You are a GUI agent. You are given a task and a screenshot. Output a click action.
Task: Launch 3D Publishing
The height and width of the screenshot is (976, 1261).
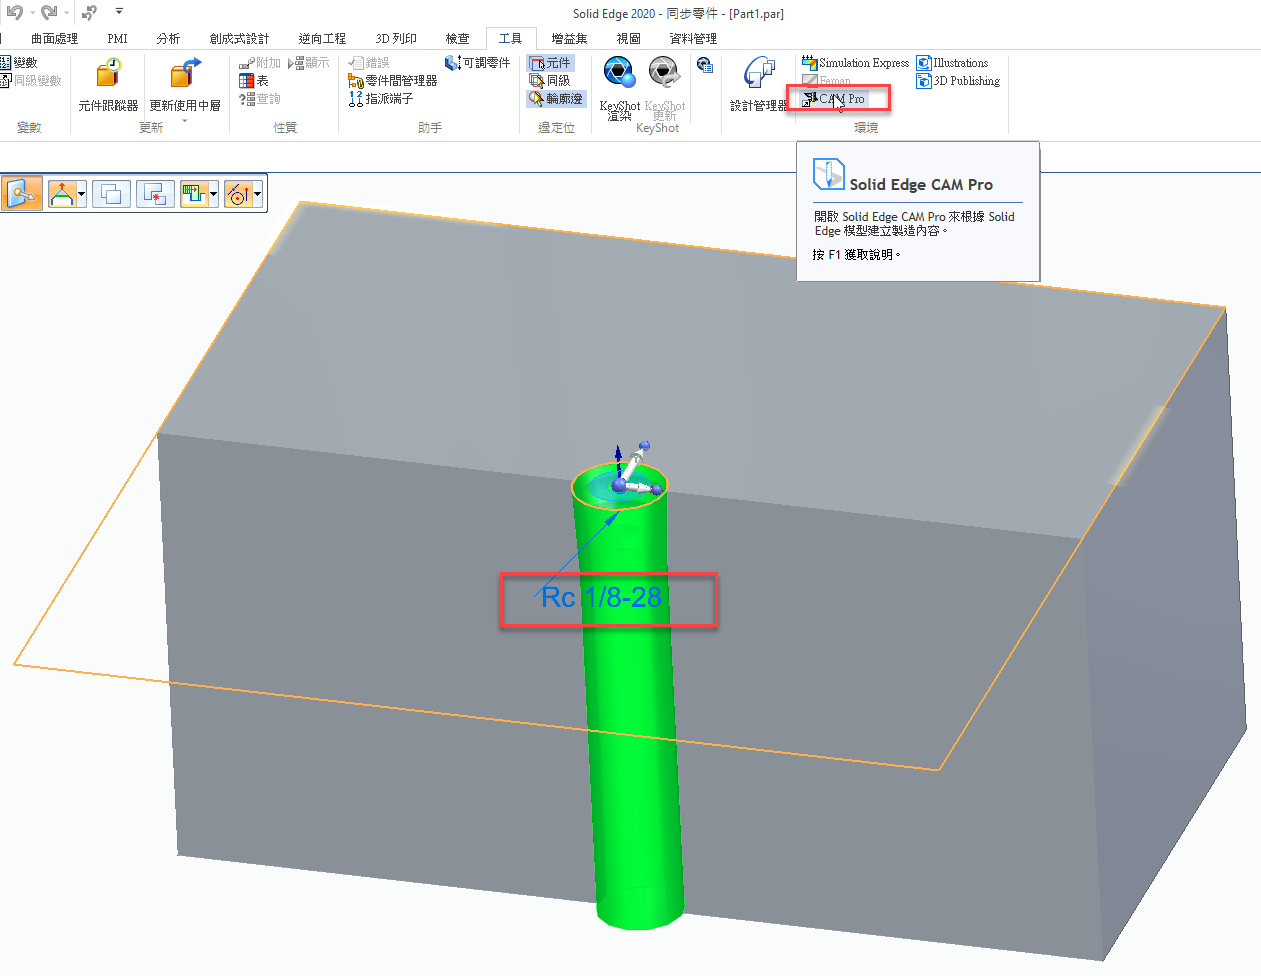pyautogui.click(x=958, y=81)
